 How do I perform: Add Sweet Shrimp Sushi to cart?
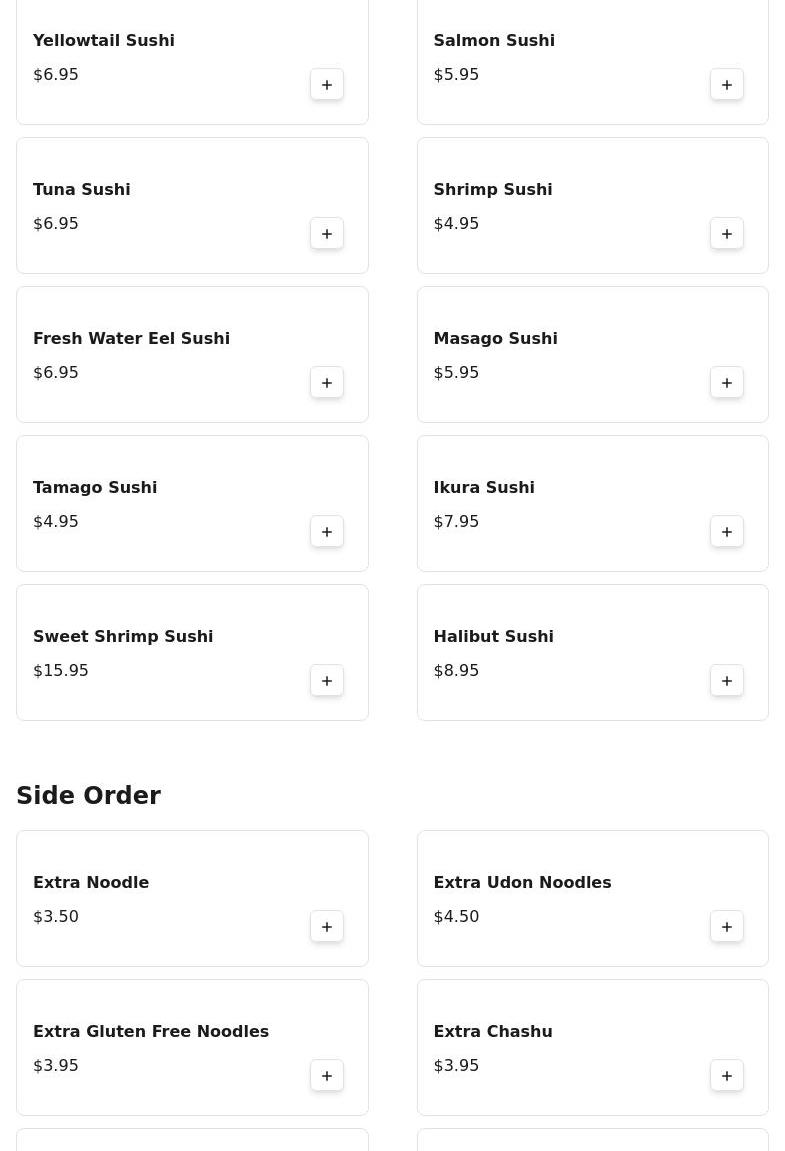click(327, 681)
